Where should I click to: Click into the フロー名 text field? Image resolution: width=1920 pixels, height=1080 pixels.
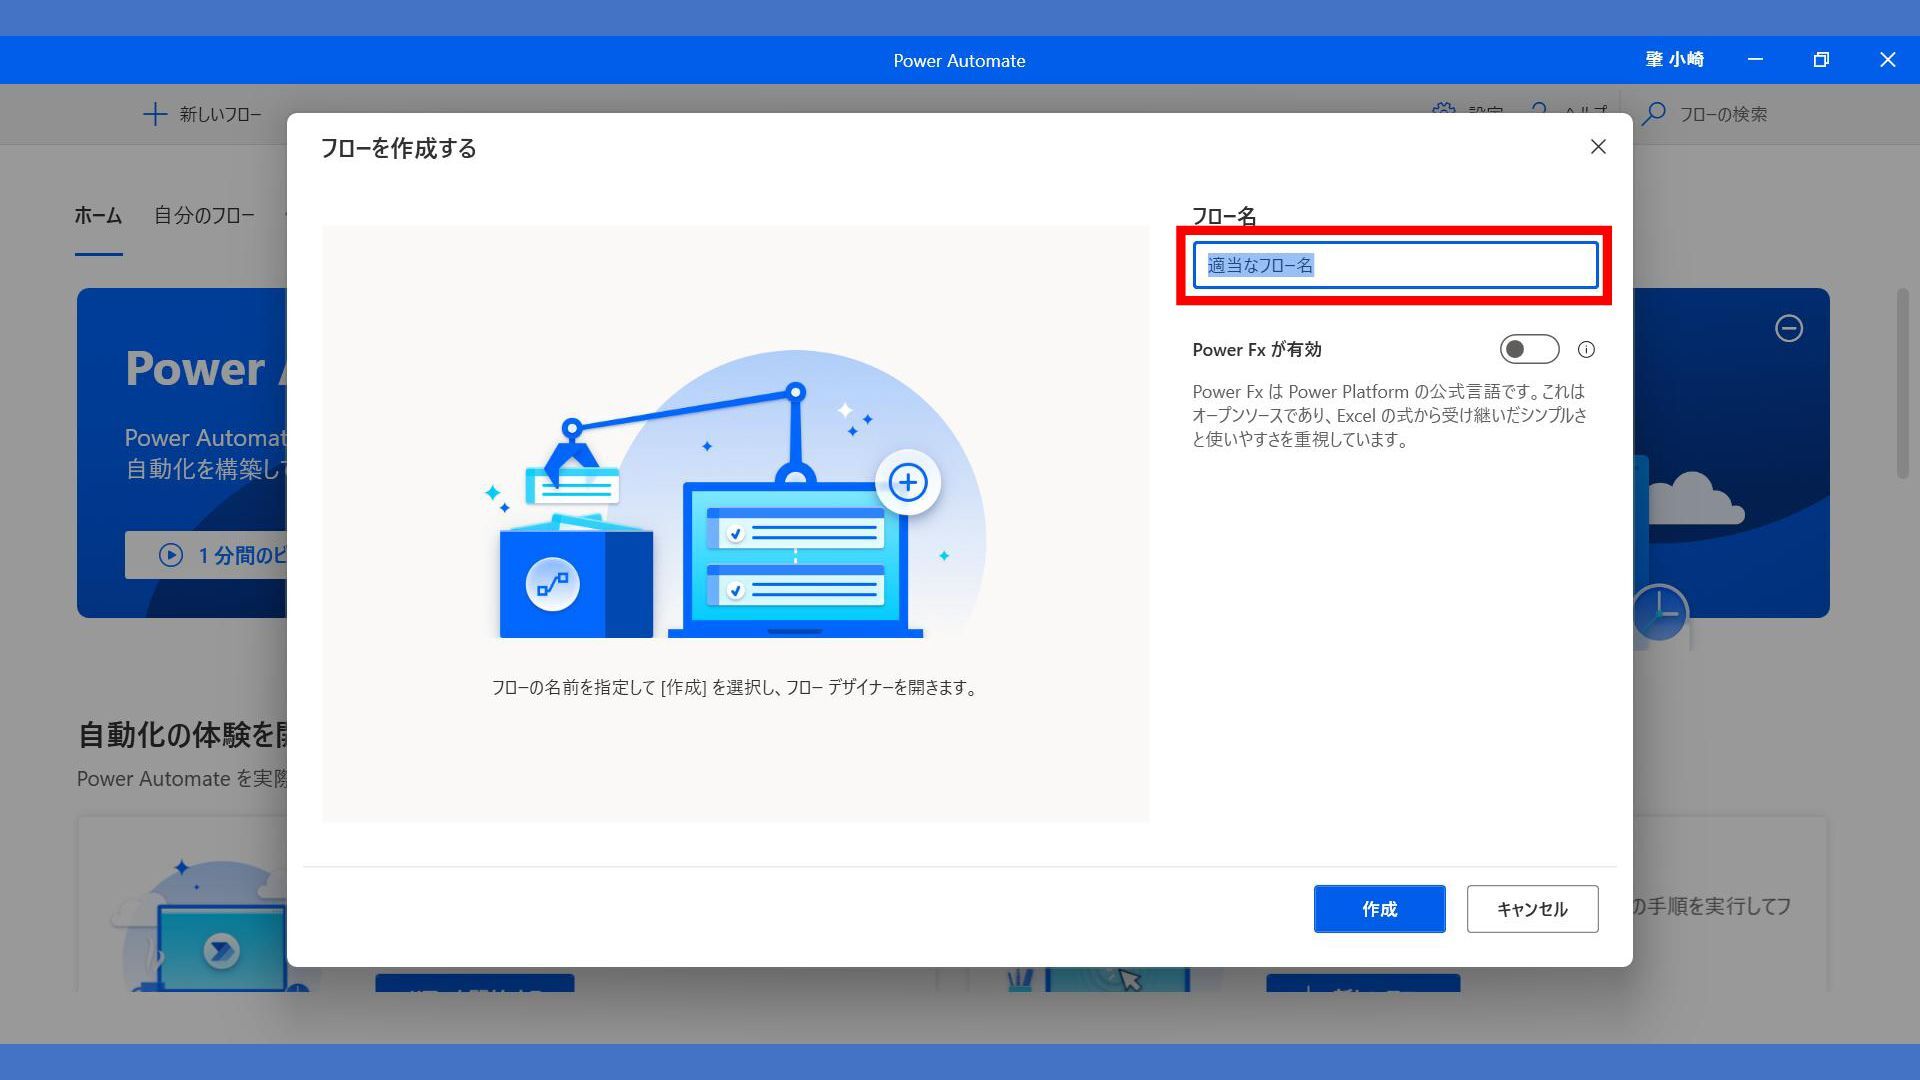(1395, 265)
